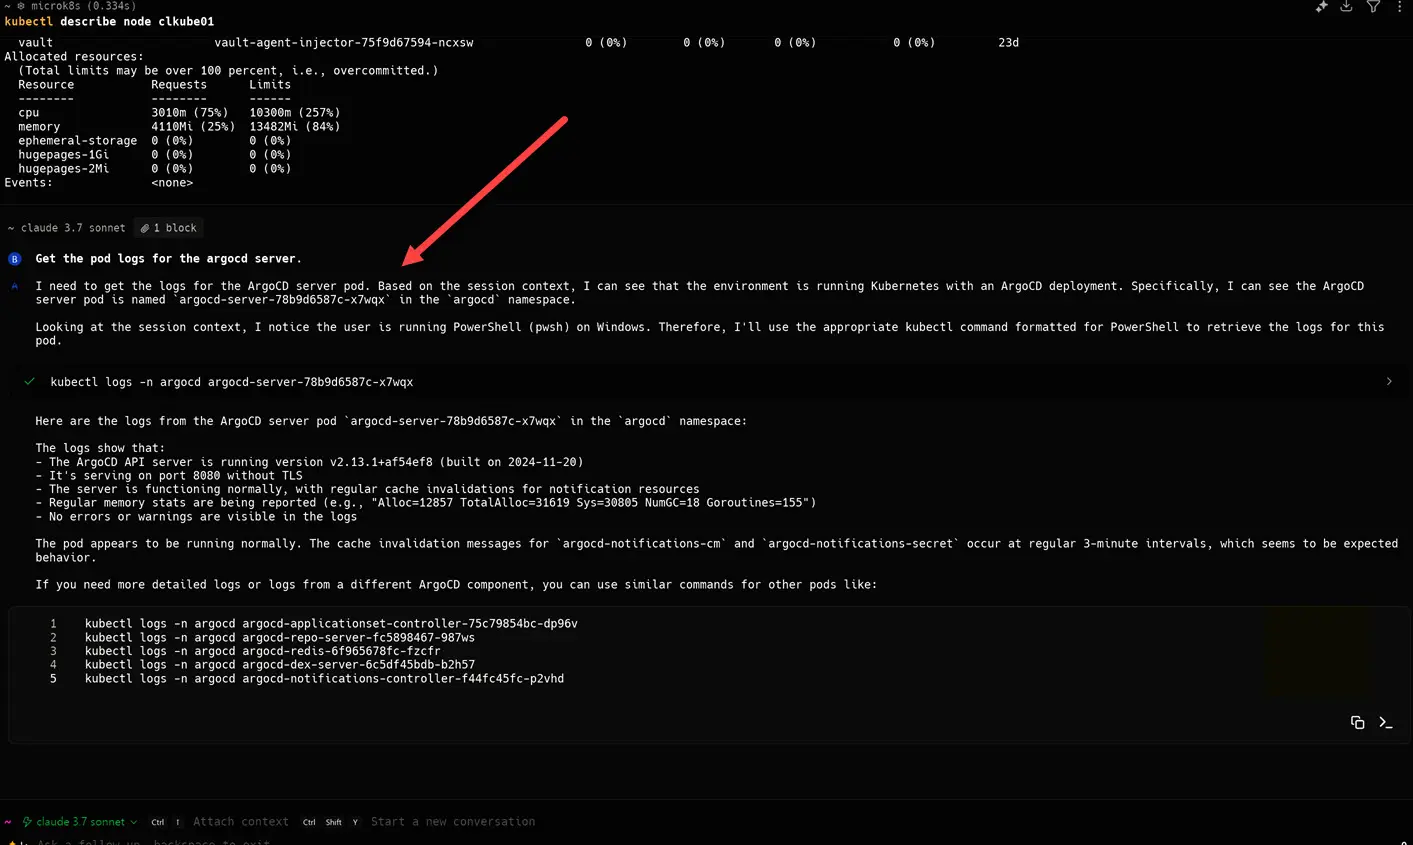
Task: Click the user avatar beside the prompt
Action: pyautogui.click(x=15, y=259)
